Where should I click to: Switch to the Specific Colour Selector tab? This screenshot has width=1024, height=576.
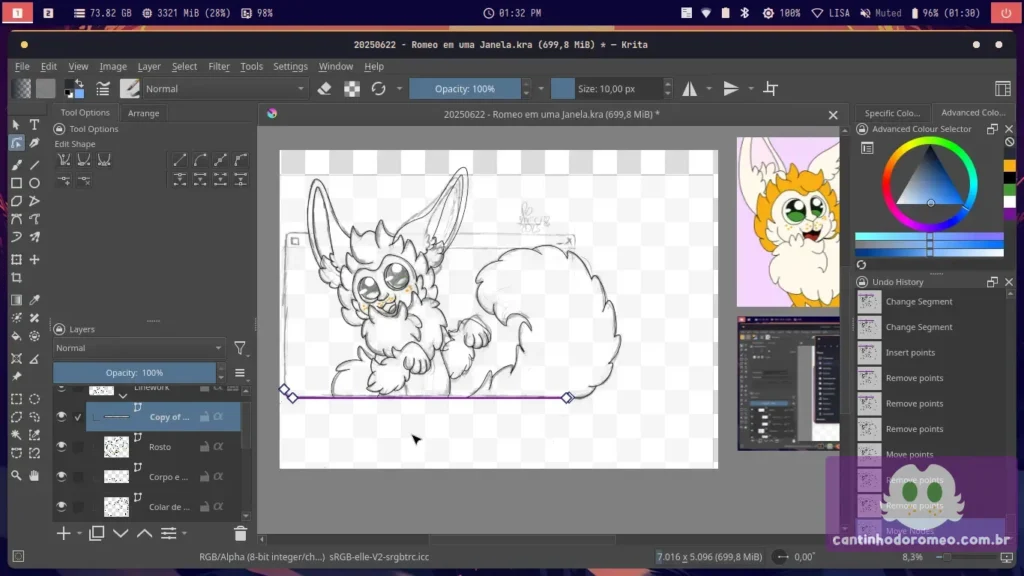tap(892, 113)
